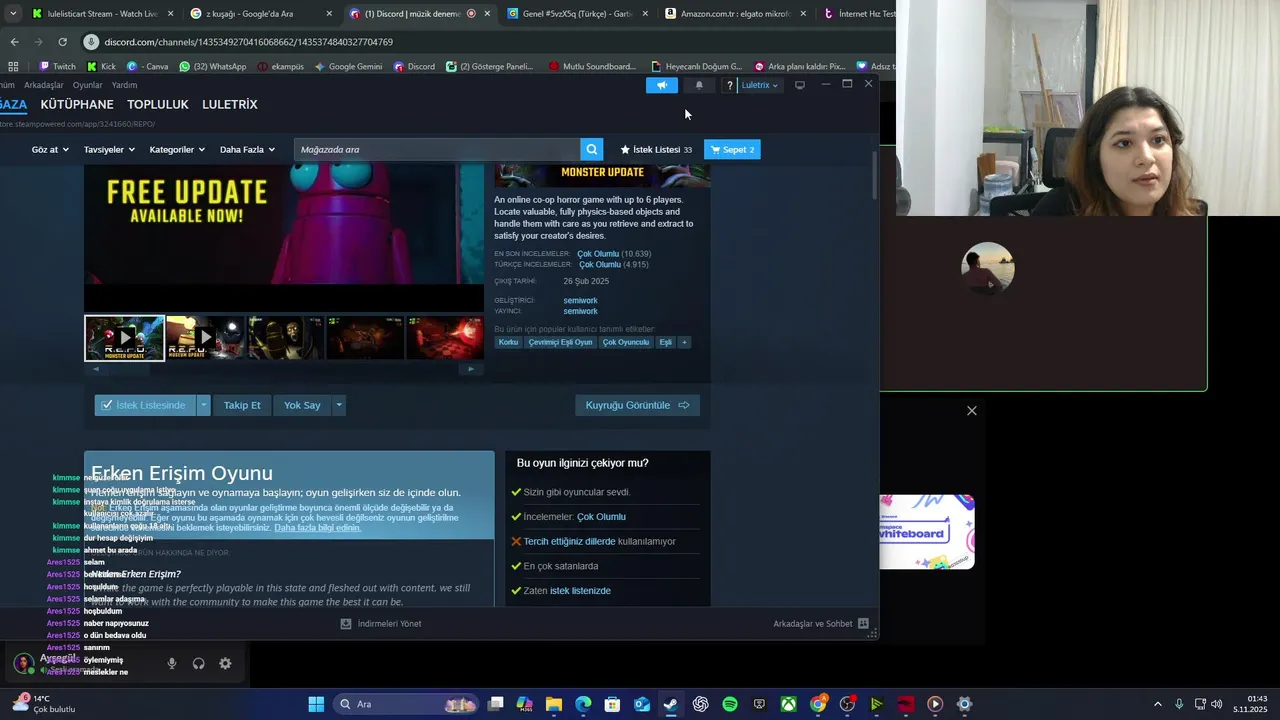Expand the Kategoriler dropdown
Screen dimensions: 1280x720
click(177, 150)
